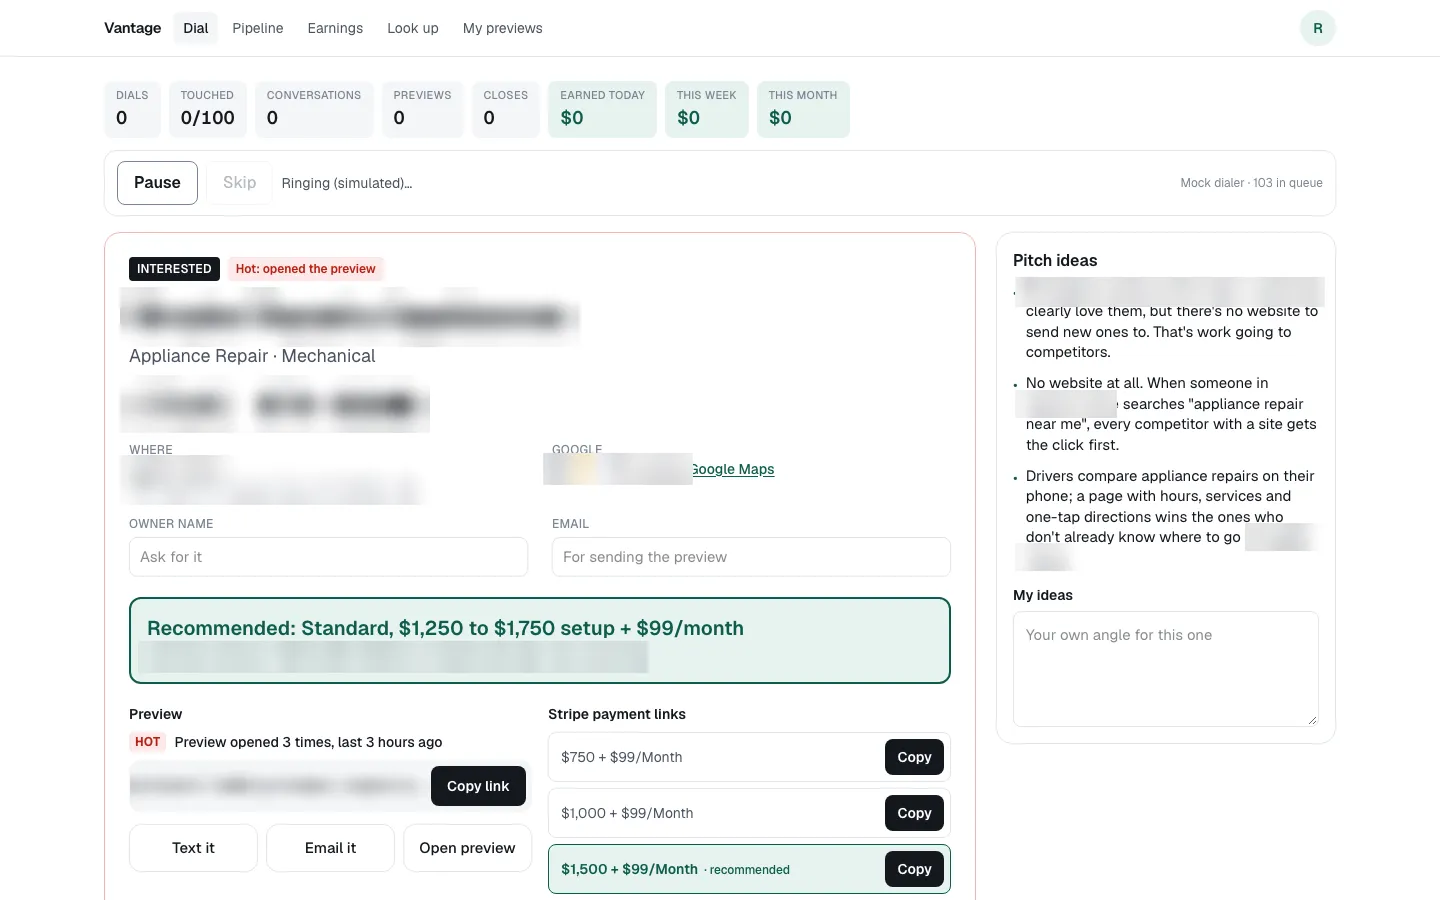Select the Previews stat card
This screenshot has height=900, width=1440.
pos(422,109)
